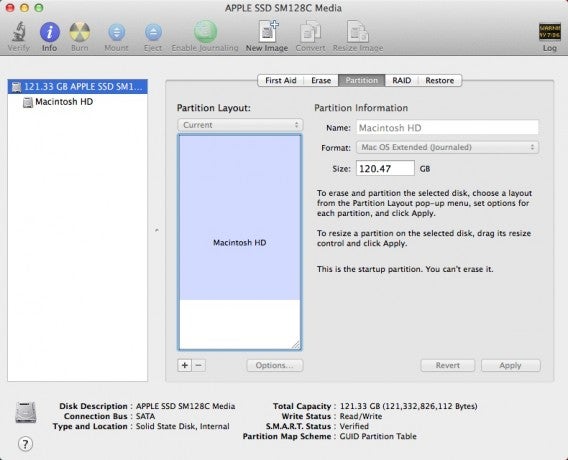Click the Options... button
Viewport: 568px width, 460px height.
275,365
